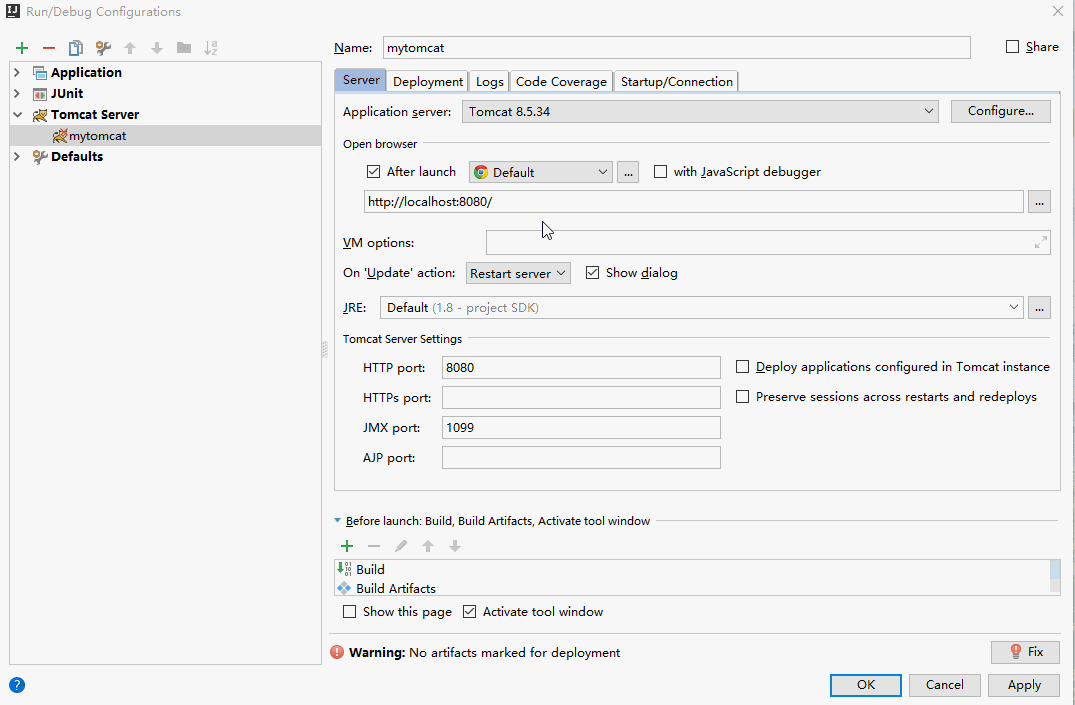Switch to the Server tab
The image size is (1075, 705).
(361, 80)
